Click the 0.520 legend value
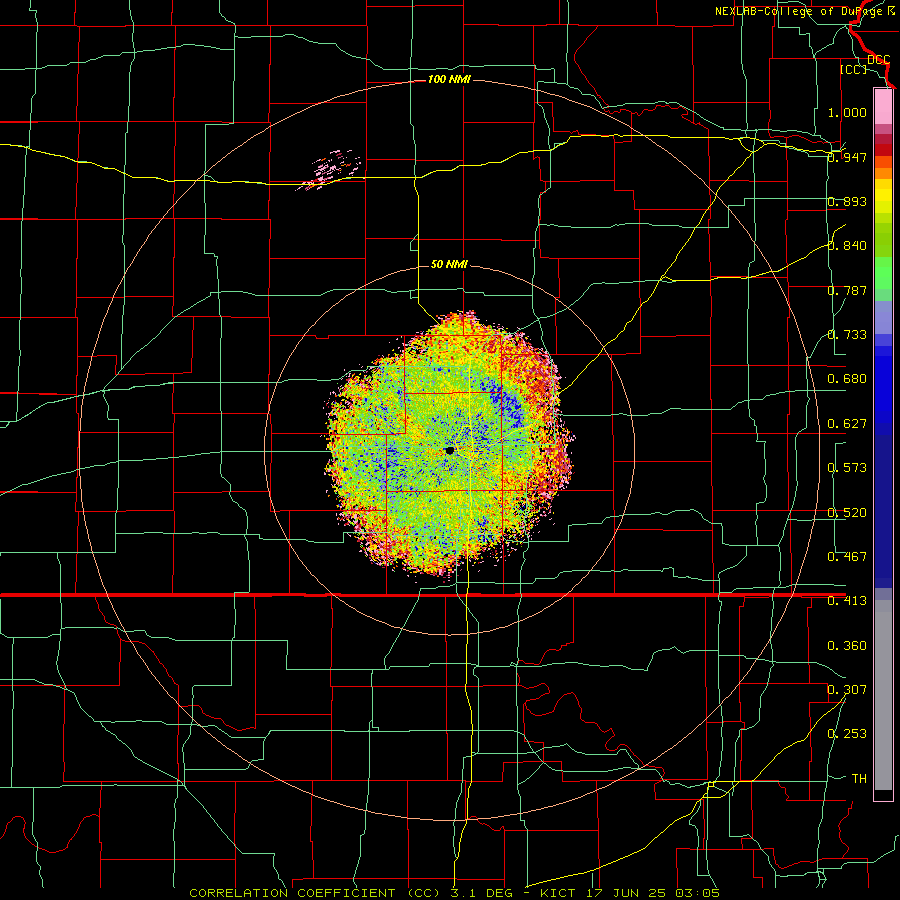Image resolution: width=900 pixels, height=900 pixels. pyautogui.click(x=847, y=513)
